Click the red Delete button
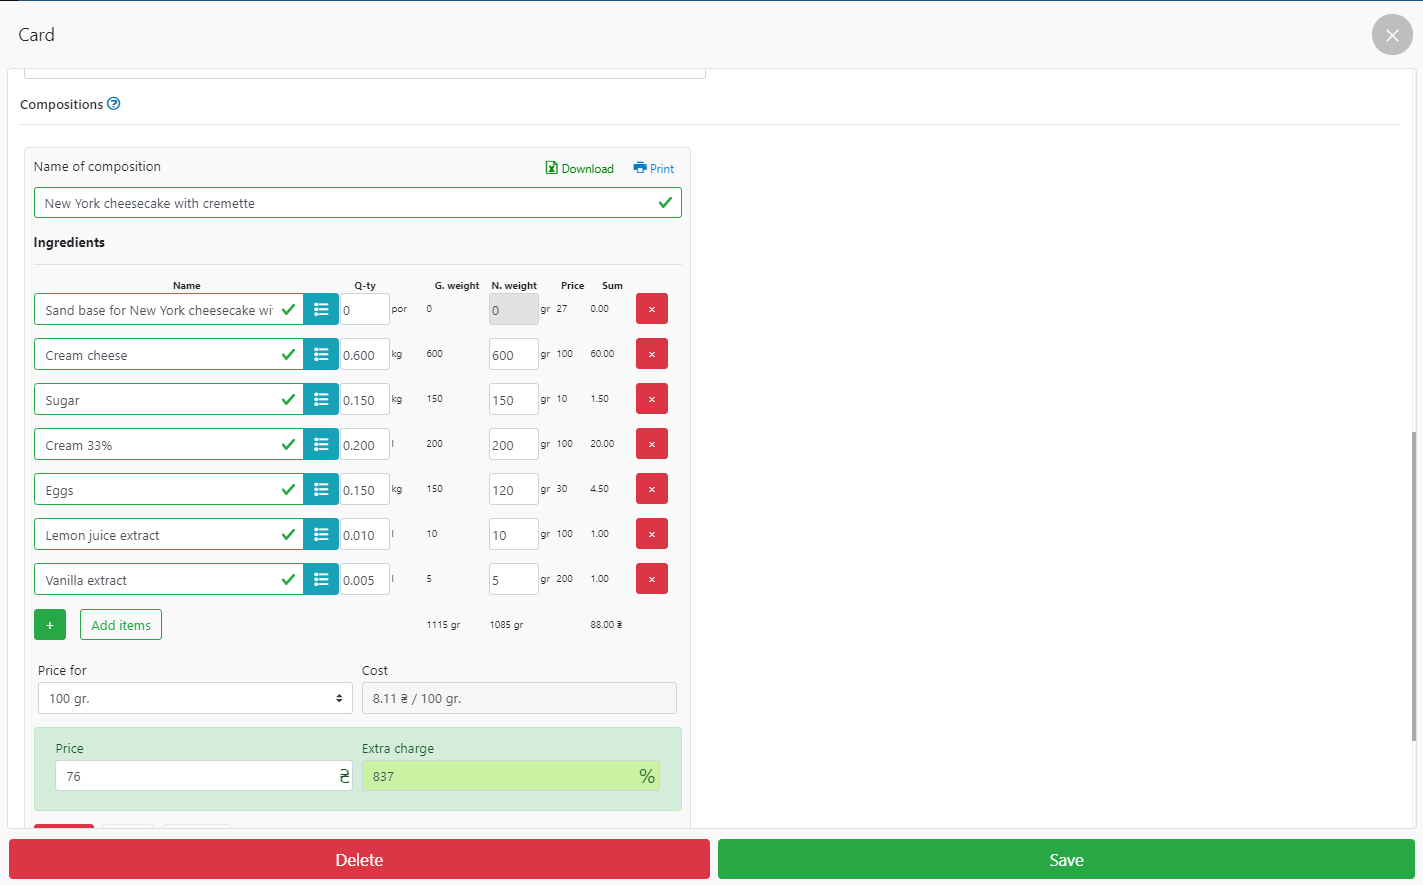Viewport: 1423px width, 885px height. [359, 860]
